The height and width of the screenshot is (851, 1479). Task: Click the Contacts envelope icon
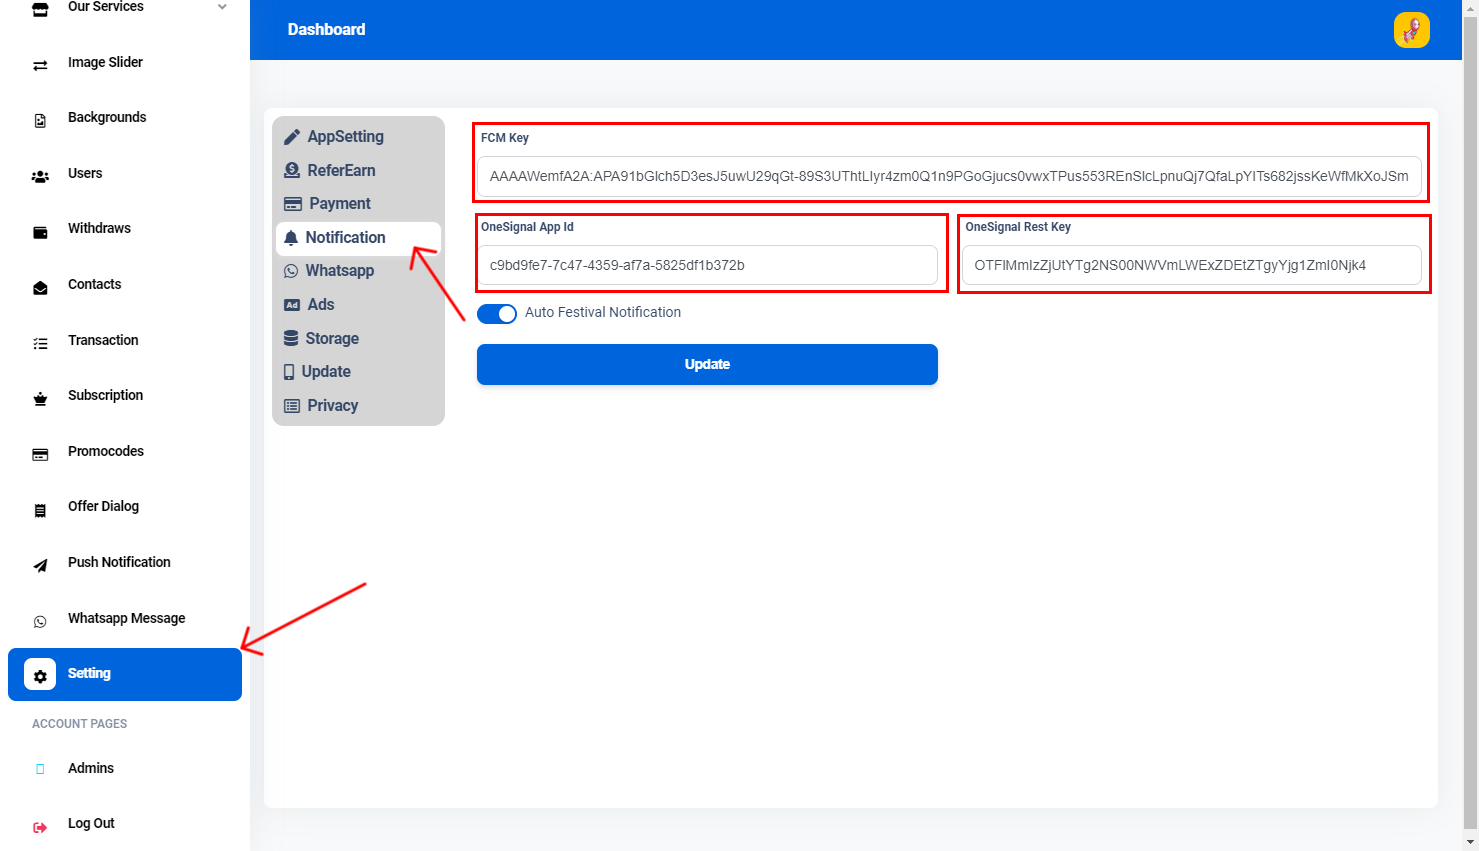pos(40,288)
